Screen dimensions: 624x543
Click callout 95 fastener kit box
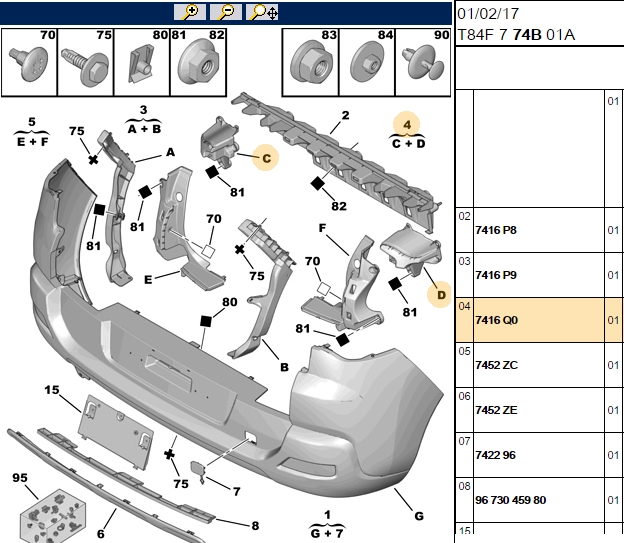coord(20,477)
